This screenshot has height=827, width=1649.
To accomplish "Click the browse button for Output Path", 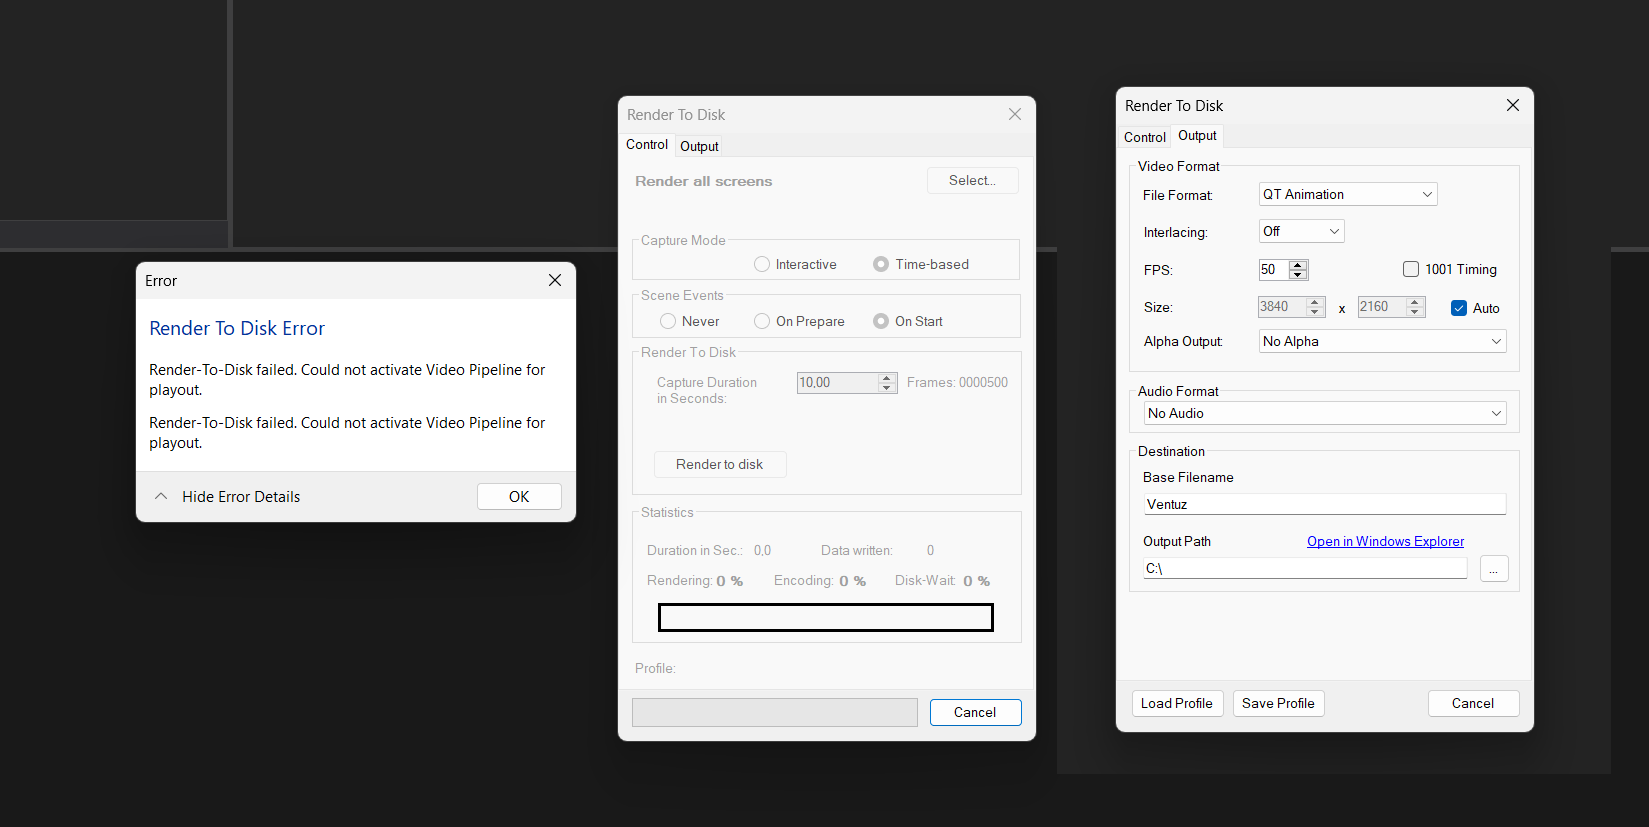I will pos(1493,569).
